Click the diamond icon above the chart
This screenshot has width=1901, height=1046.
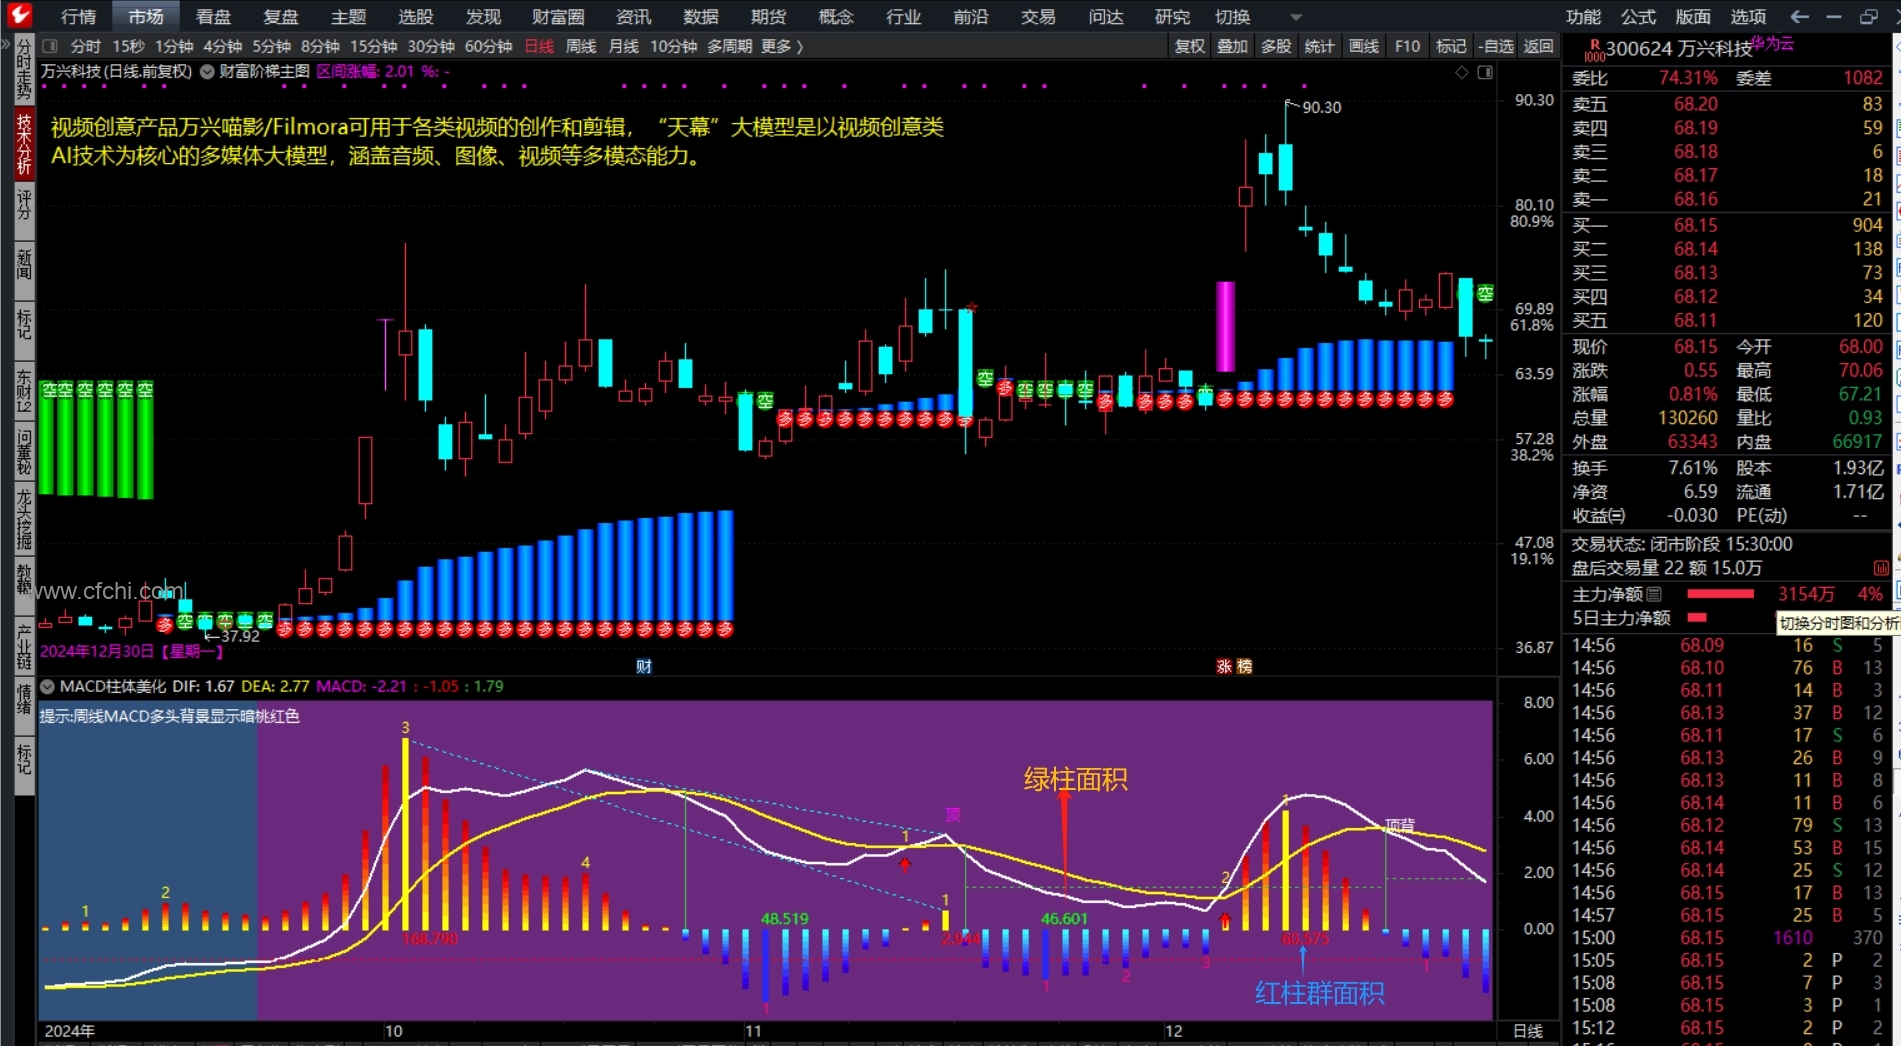[1461, 72]
